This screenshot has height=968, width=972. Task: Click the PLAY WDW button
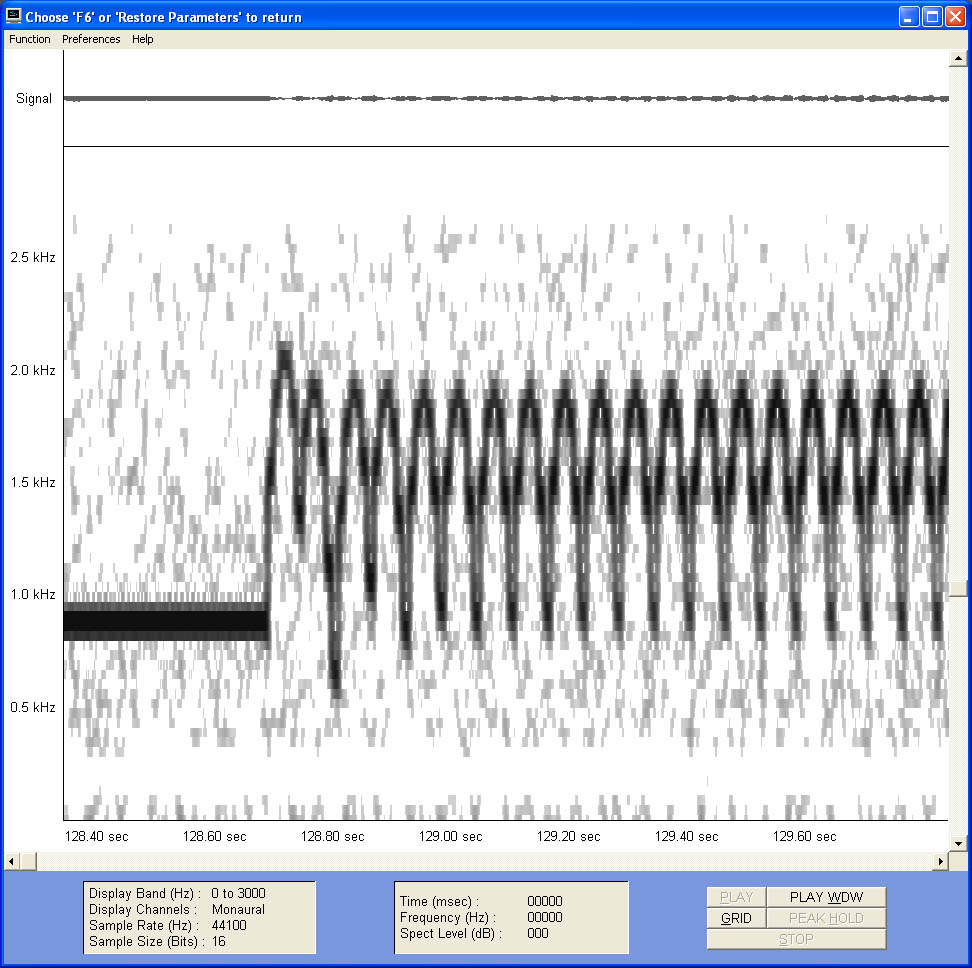coord(826,897)
